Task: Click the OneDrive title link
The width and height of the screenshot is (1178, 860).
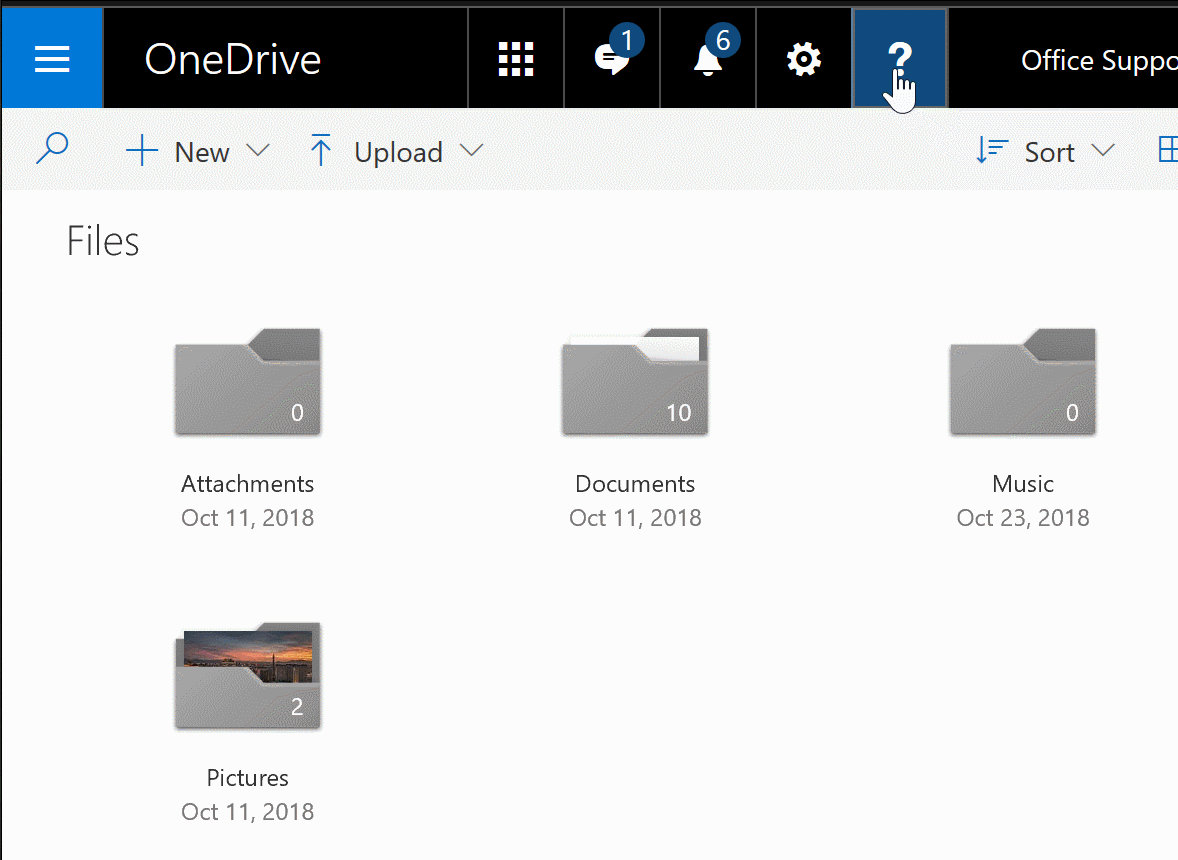Action: (233, 59)
